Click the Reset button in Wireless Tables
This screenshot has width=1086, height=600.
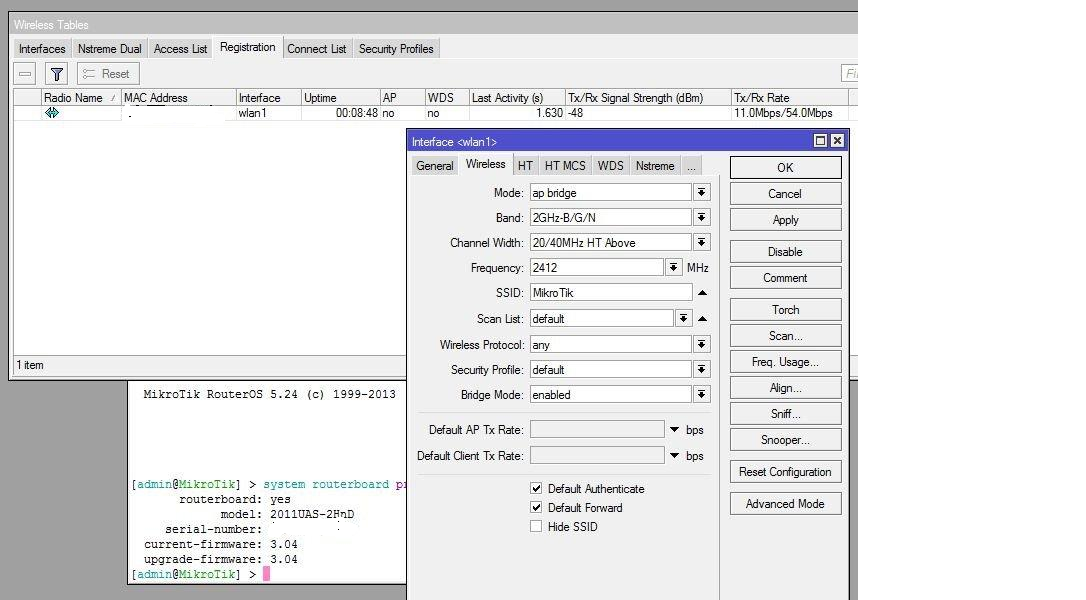point(108,73)
